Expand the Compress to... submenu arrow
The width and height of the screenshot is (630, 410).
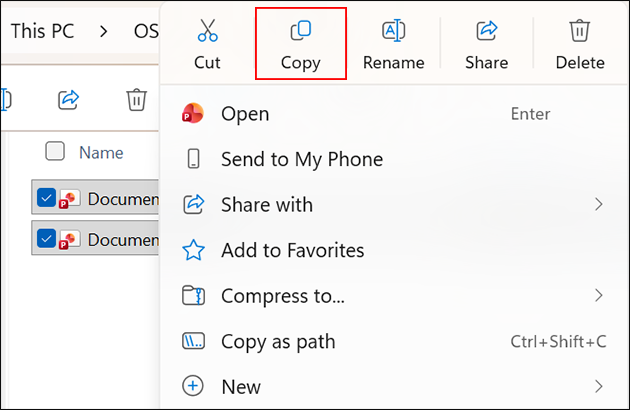click(x=598, y=295)
